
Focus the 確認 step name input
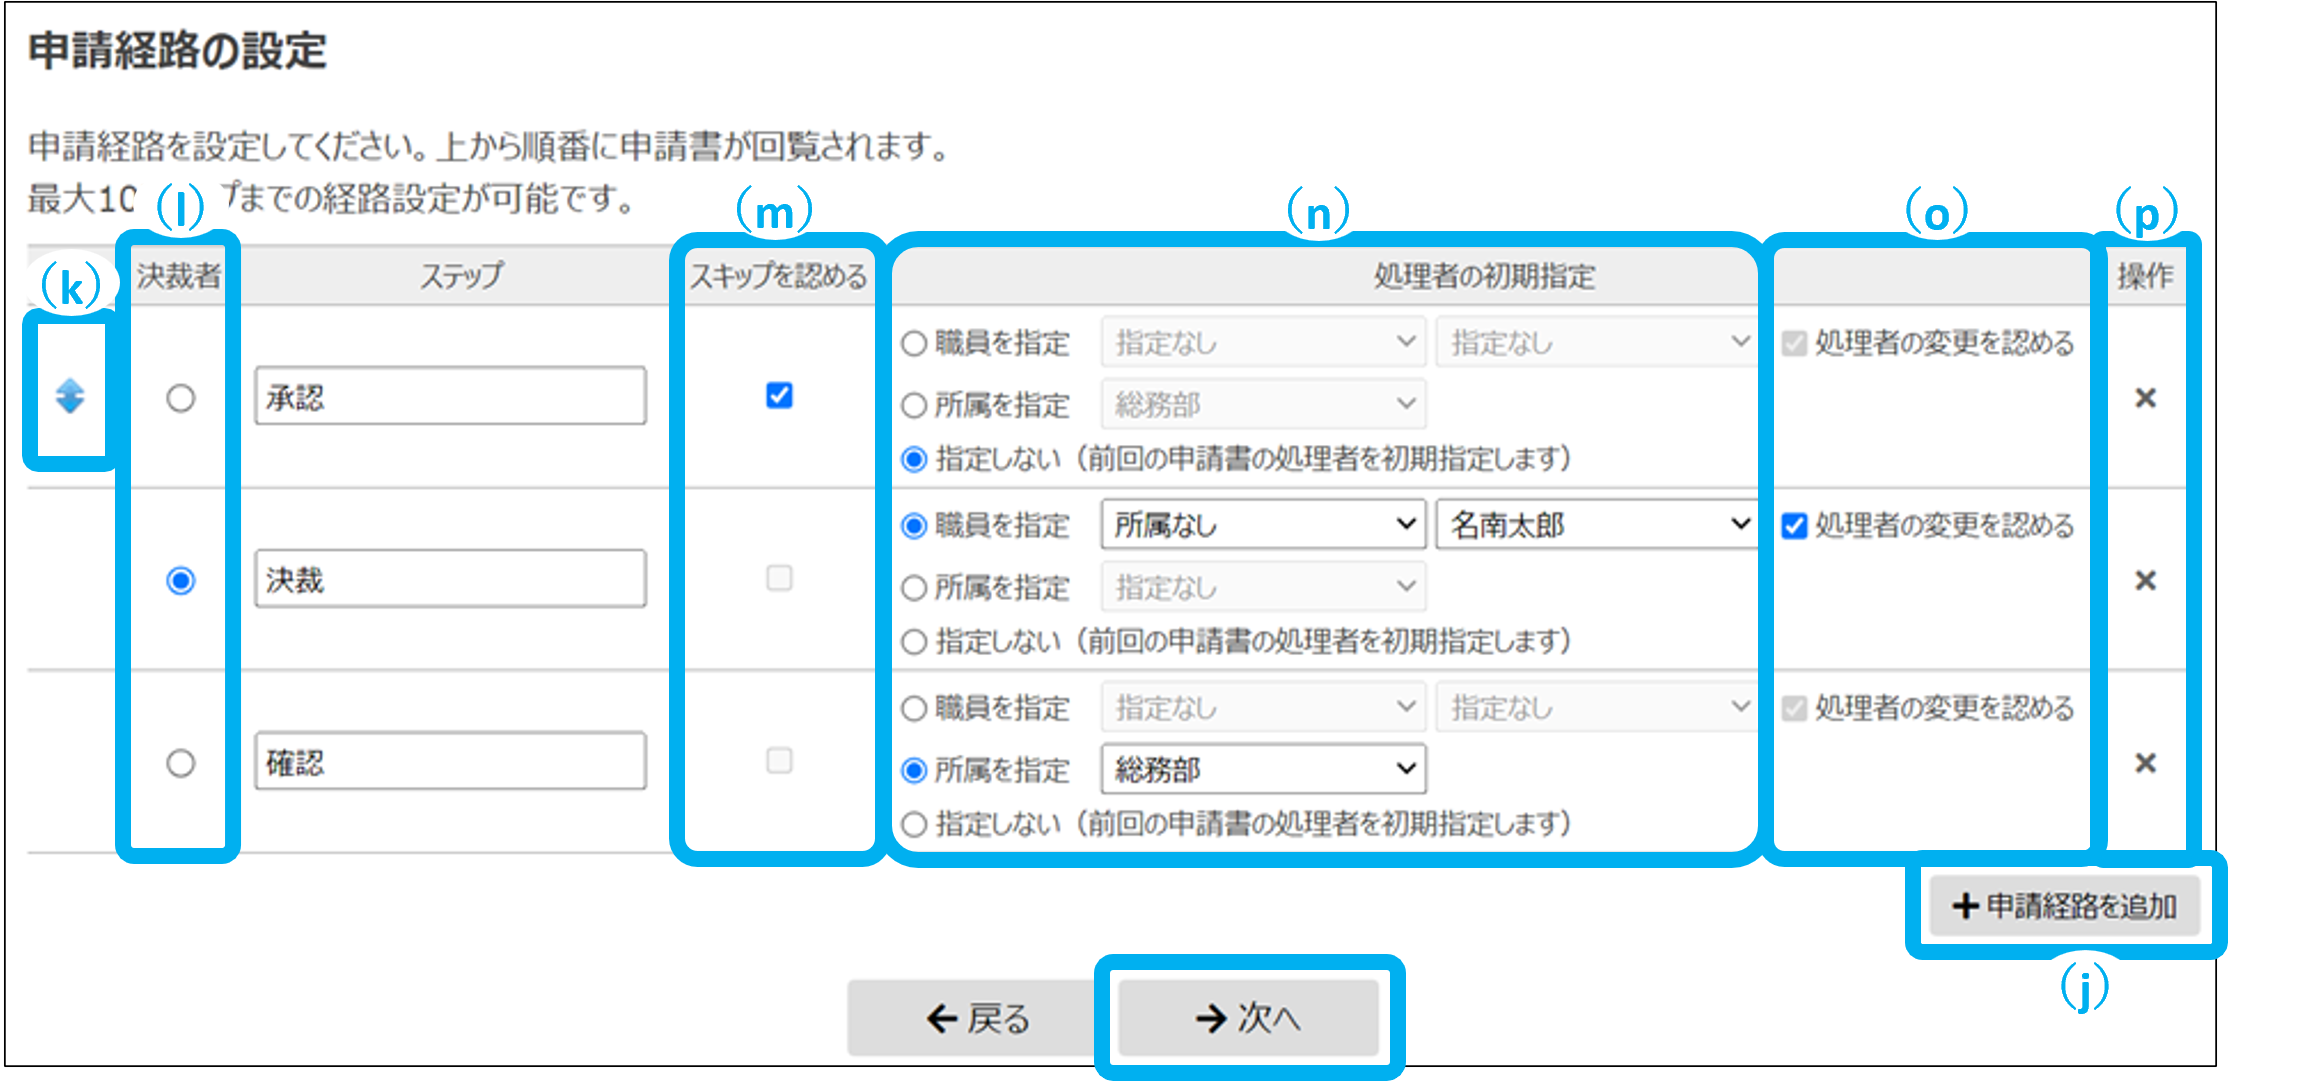pyautogui.click(x=450, y=762)
